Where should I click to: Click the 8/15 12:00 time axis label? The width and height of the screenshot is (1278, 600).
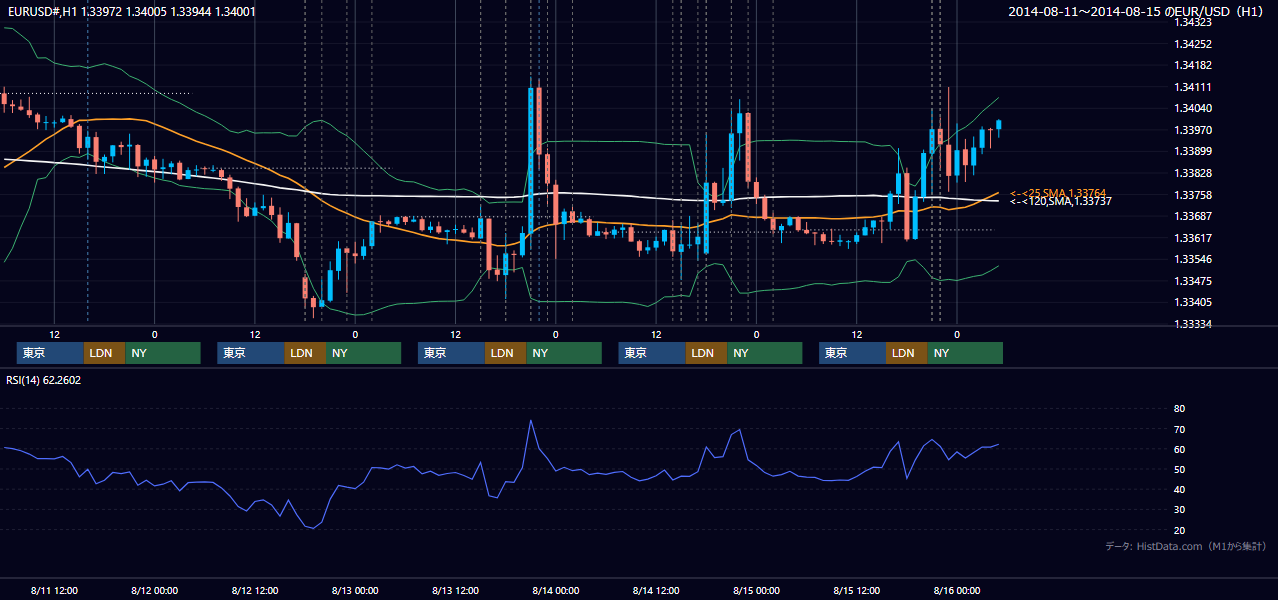858,590
